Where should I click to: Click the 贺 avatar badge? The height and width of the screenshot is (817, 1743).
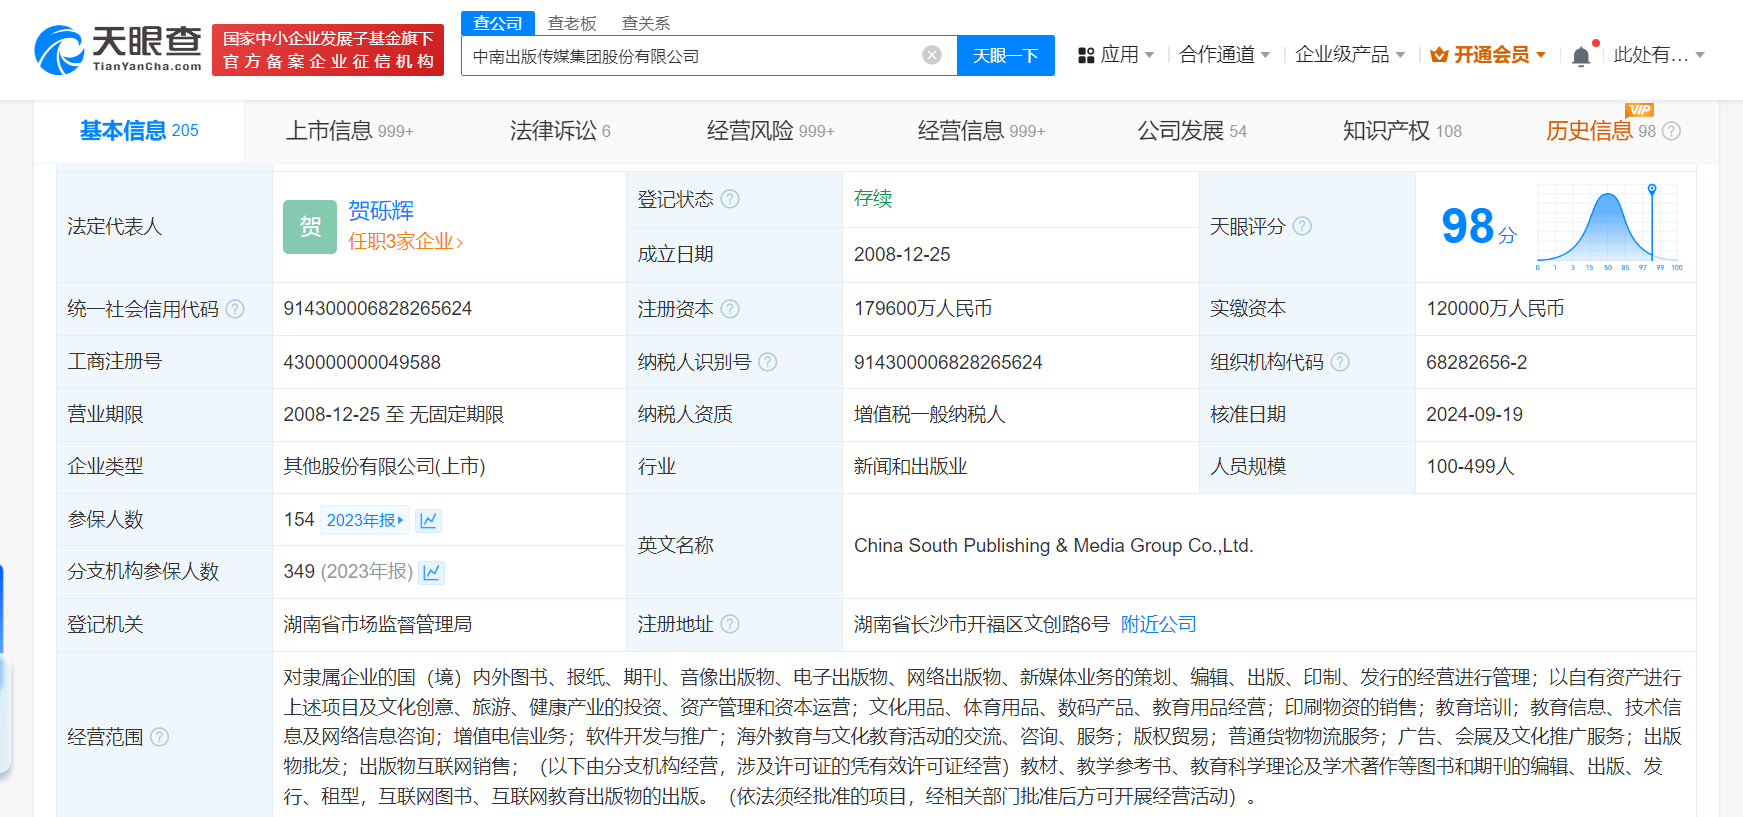[310, 227]
